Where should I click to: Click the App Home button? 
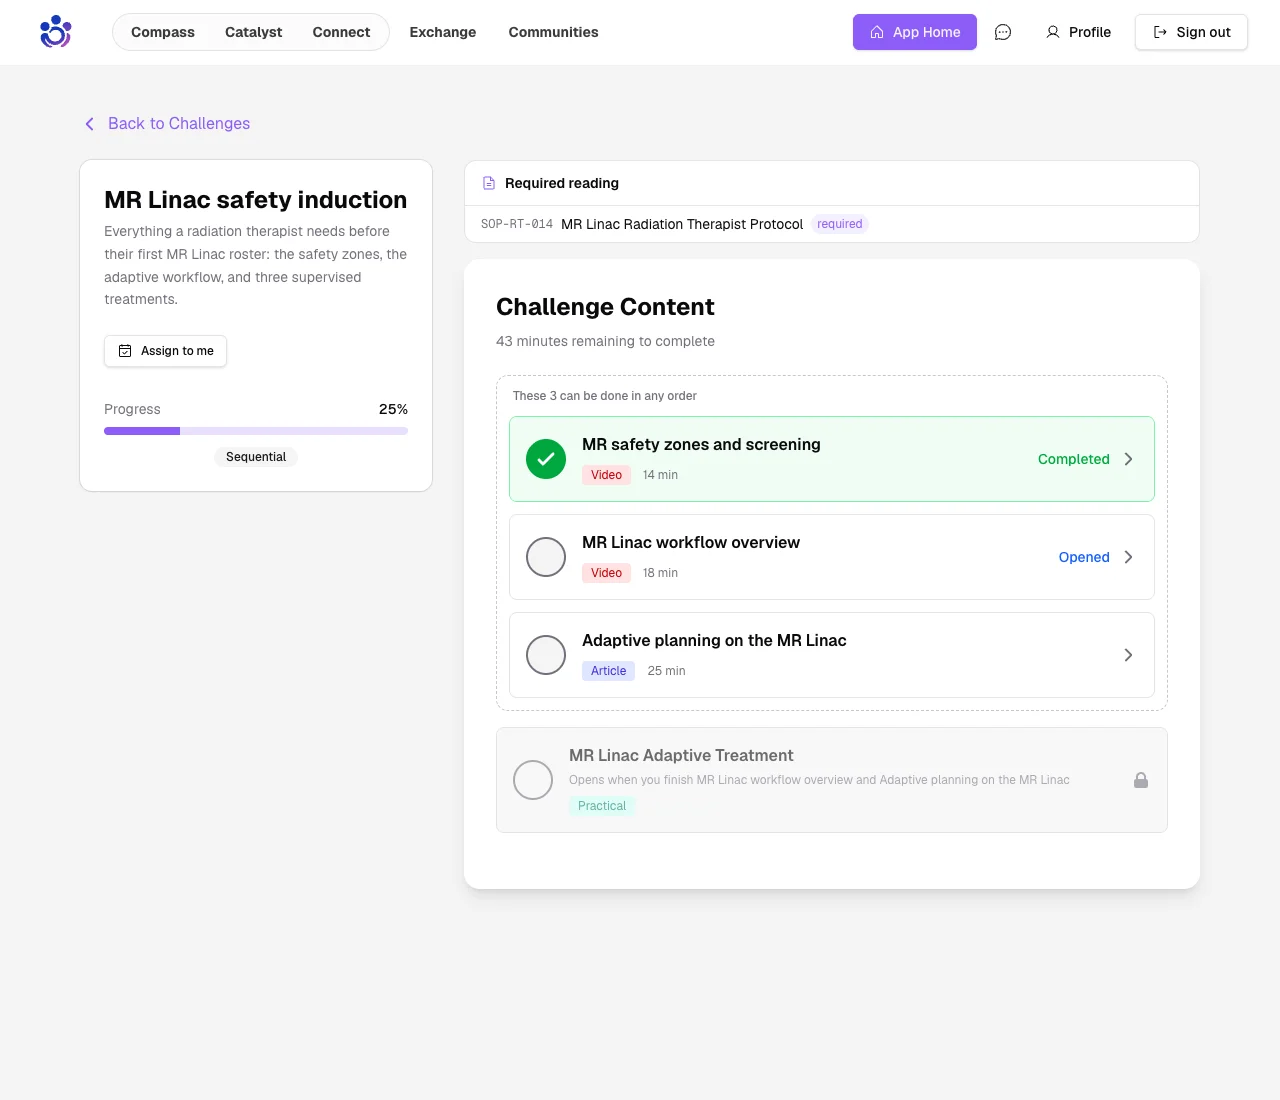(x=915, y=32)
